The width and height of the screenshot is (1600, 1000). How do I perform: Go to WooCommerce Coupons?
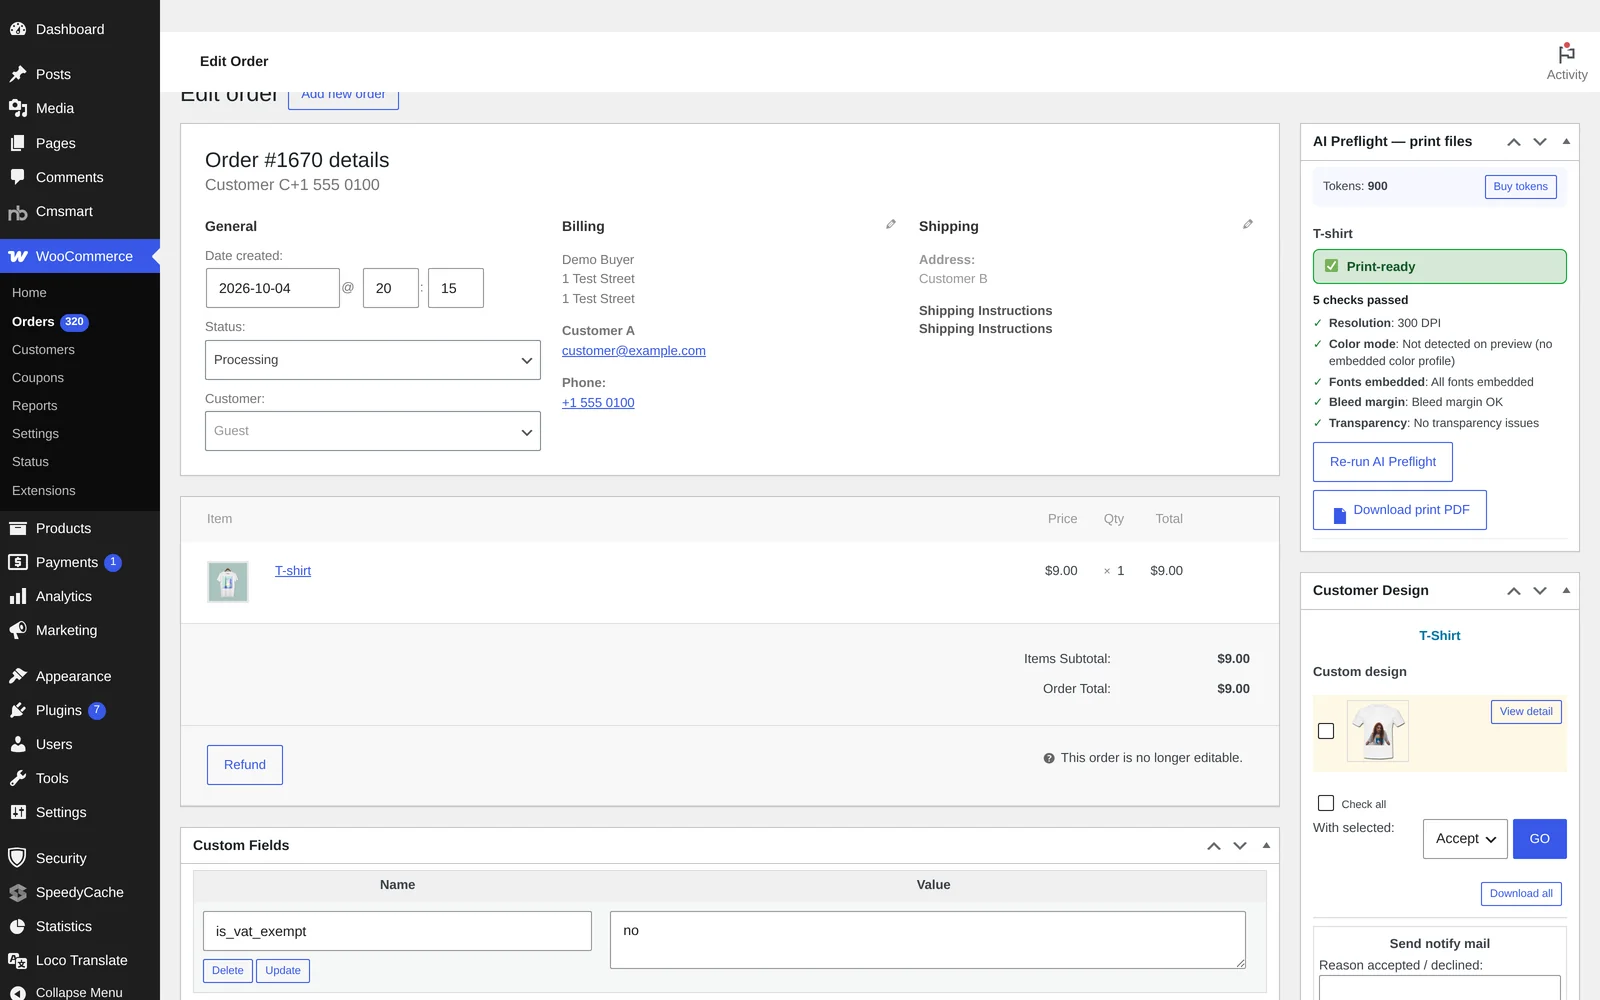pos(38,378)
